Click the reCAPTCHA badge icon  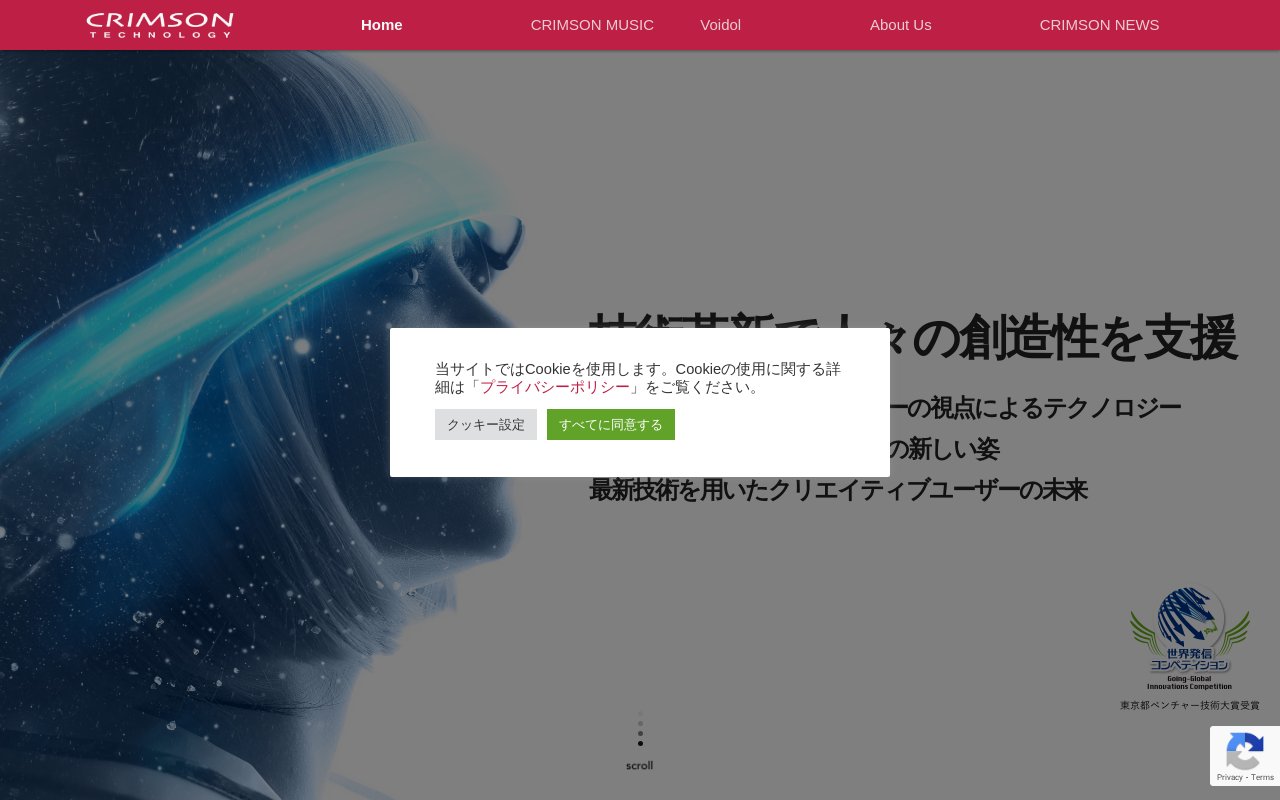[1244, 749]
